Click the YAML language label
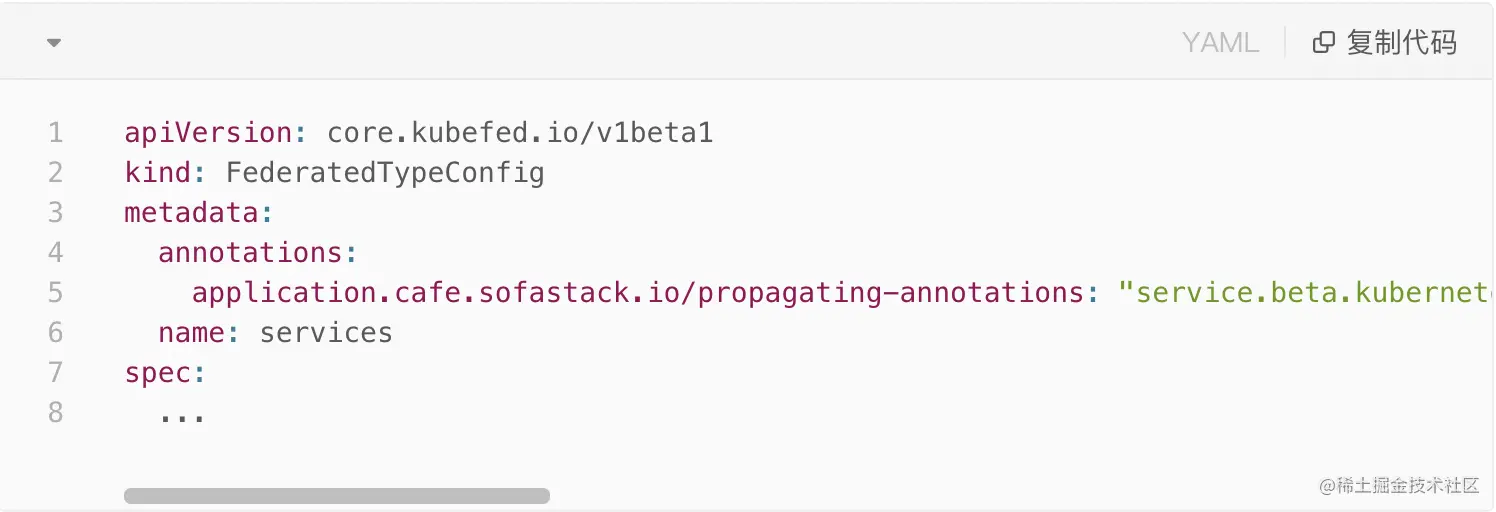1496x512 pixels. (x=1220, y=42)
